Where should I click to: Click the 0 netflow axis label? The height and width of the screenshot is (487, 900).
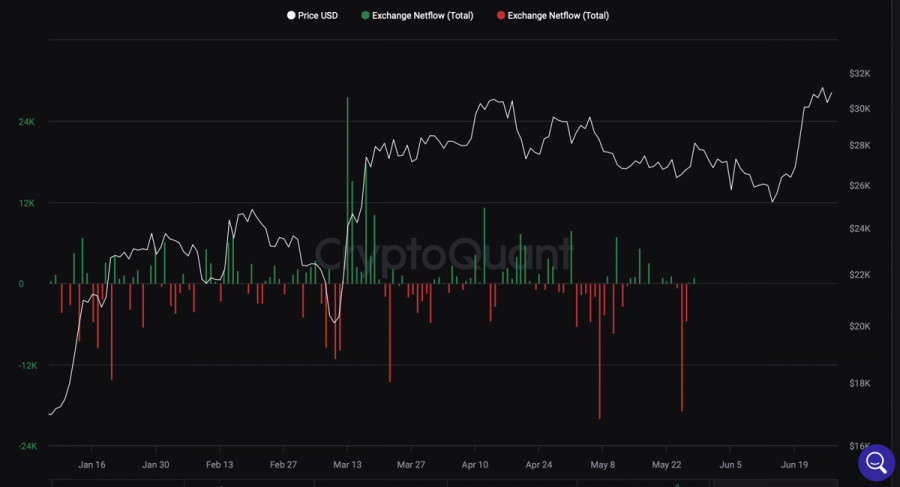[21, 284]
